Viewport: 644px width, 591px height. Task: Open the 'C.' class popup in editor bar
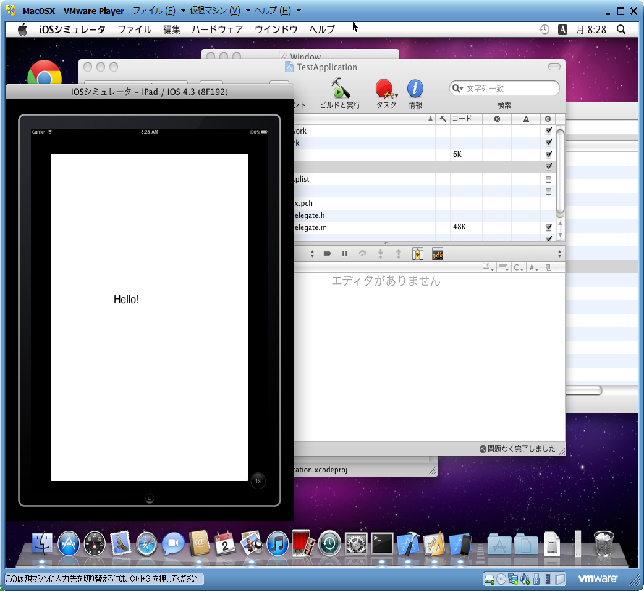pyautogui.click(x=518, y=267)
